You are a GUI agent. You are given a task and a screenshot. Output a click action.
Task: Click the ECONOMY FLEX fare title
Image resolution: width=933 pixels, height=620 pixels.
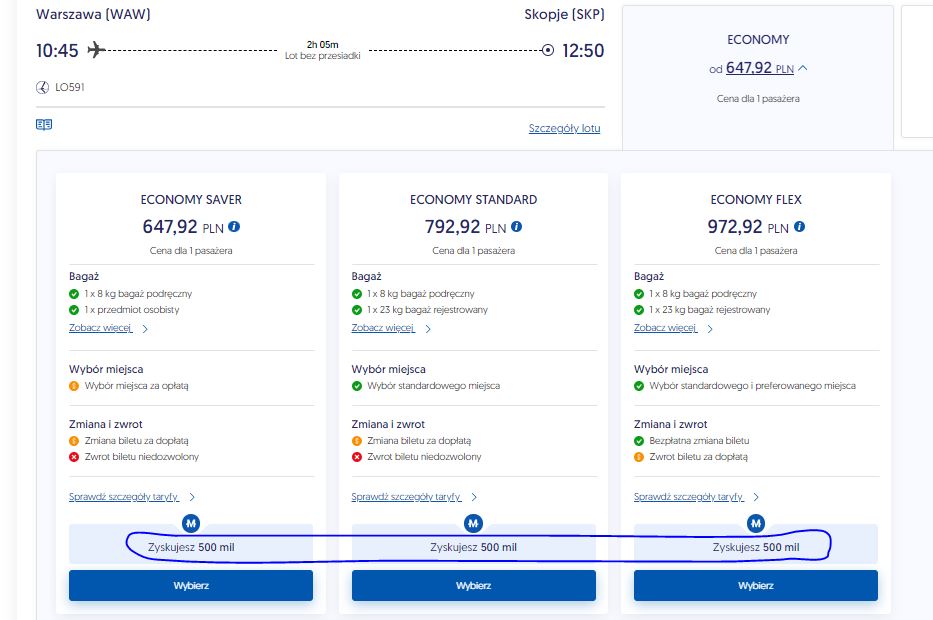point(756,200)
